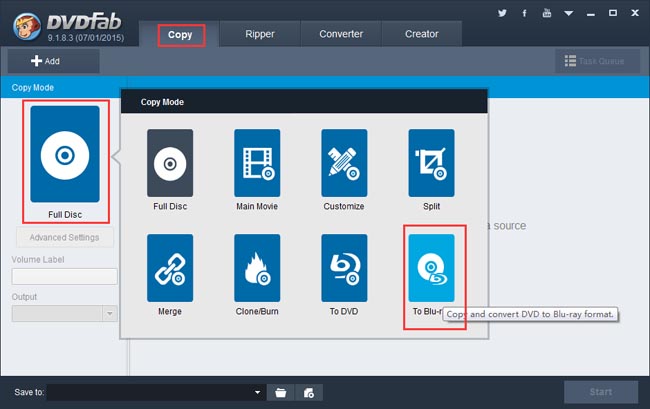Pick the Customize copy mode
The image size is (650, 409).
pos(344,163)
